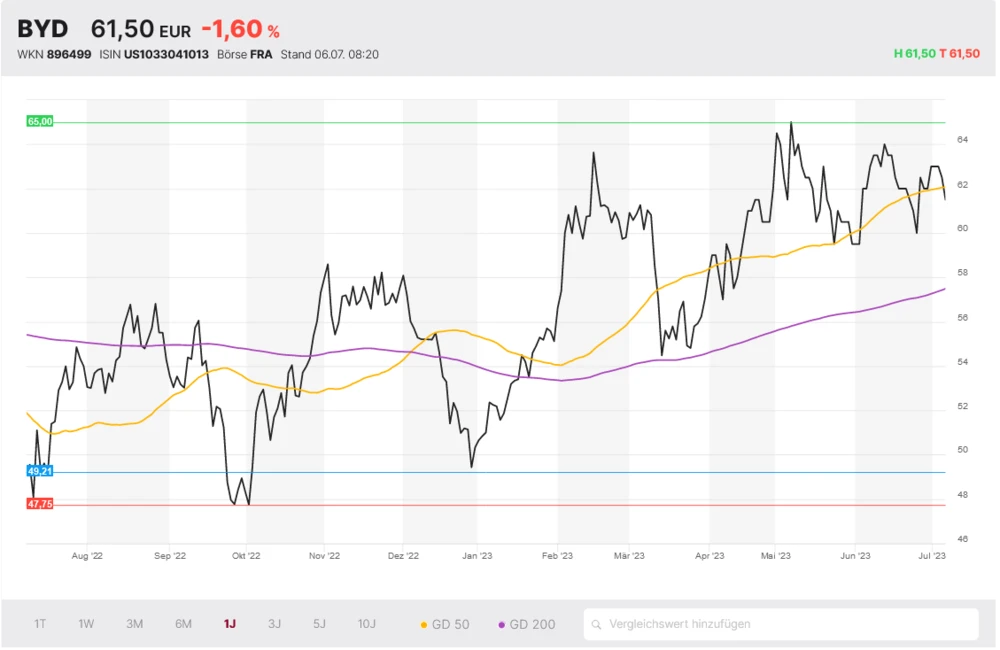Open the 3J three-year chart view
Screen dimensions: 1000x650
(x=274, y=623)
